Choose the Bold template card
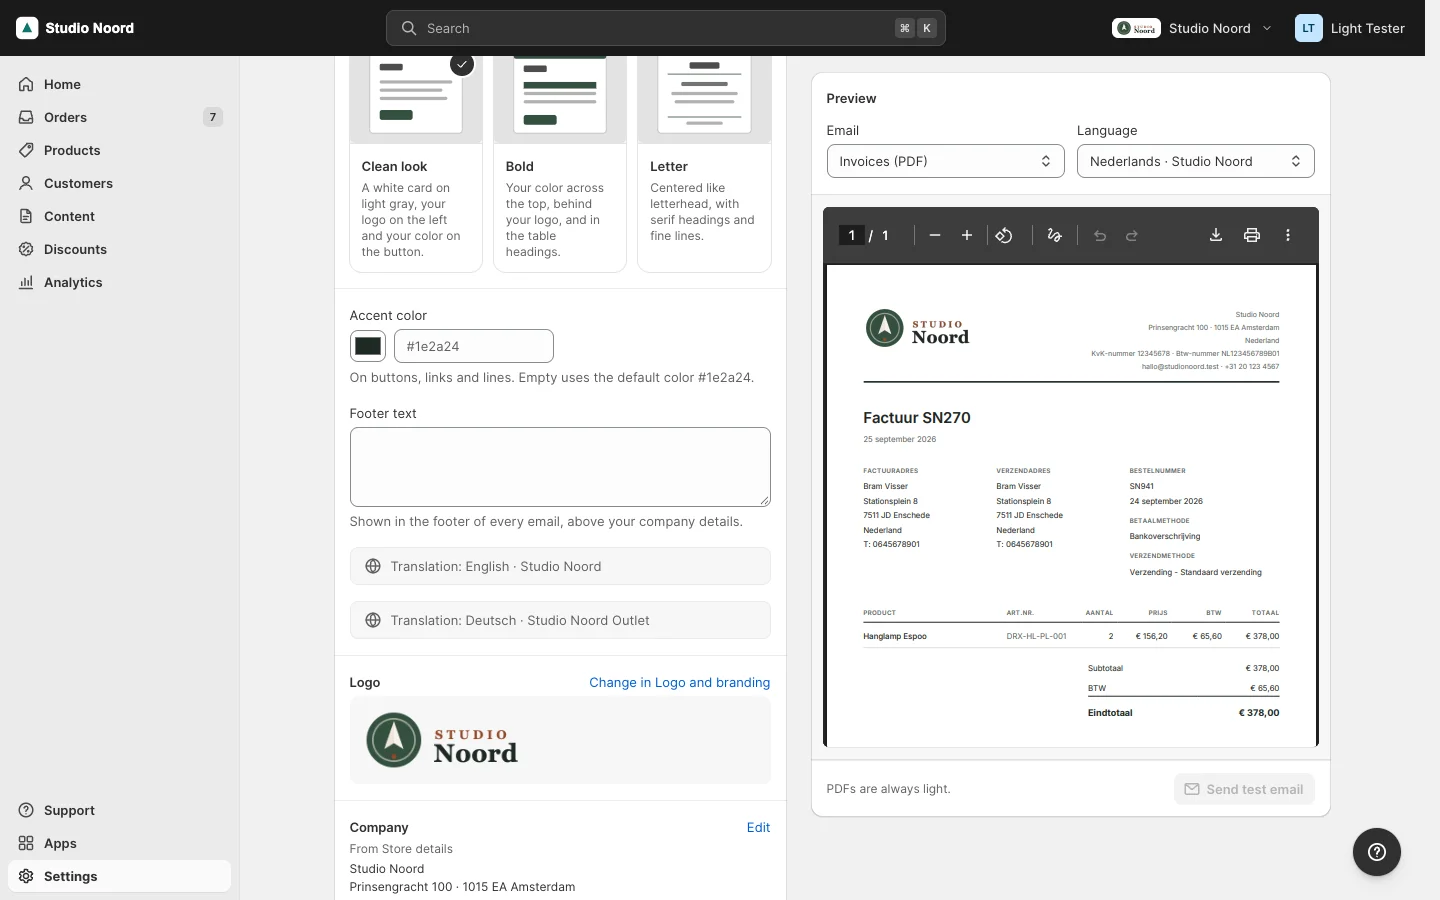The image size is (1440, 900). (560, 164)
